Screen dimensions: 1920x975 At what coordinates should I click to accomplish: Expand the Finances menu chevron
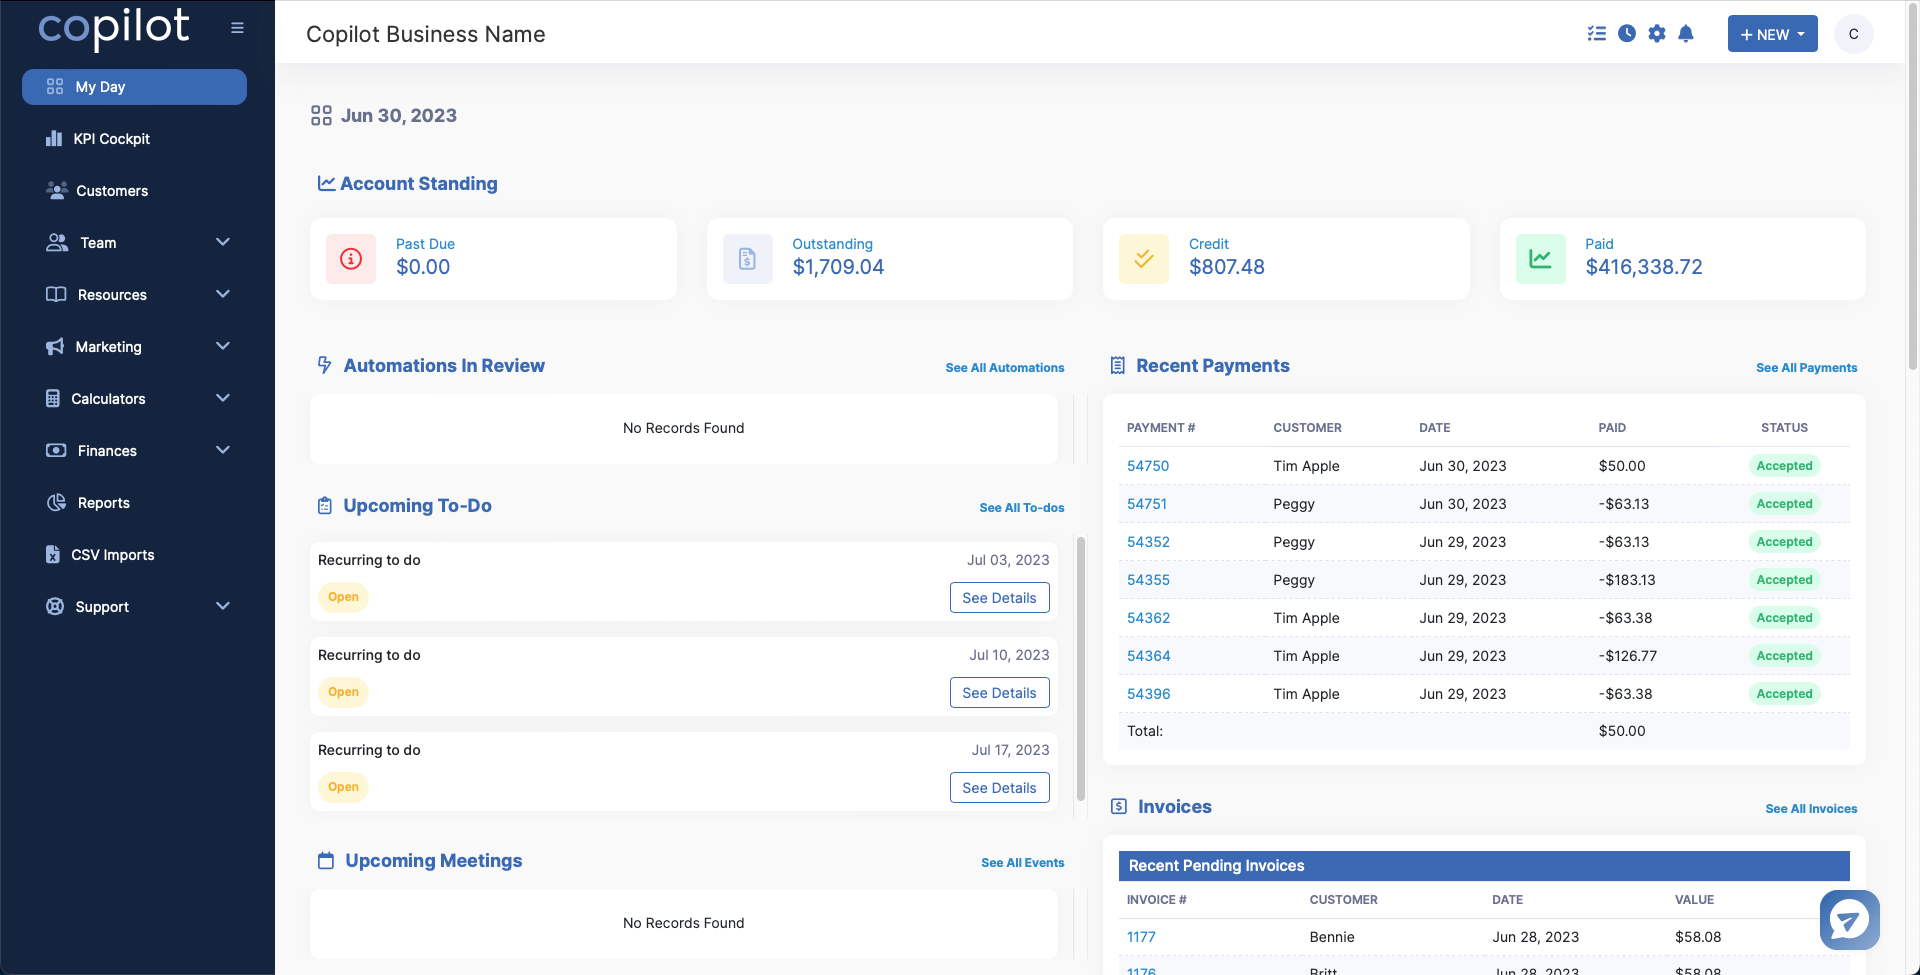[x=223, y=450]
